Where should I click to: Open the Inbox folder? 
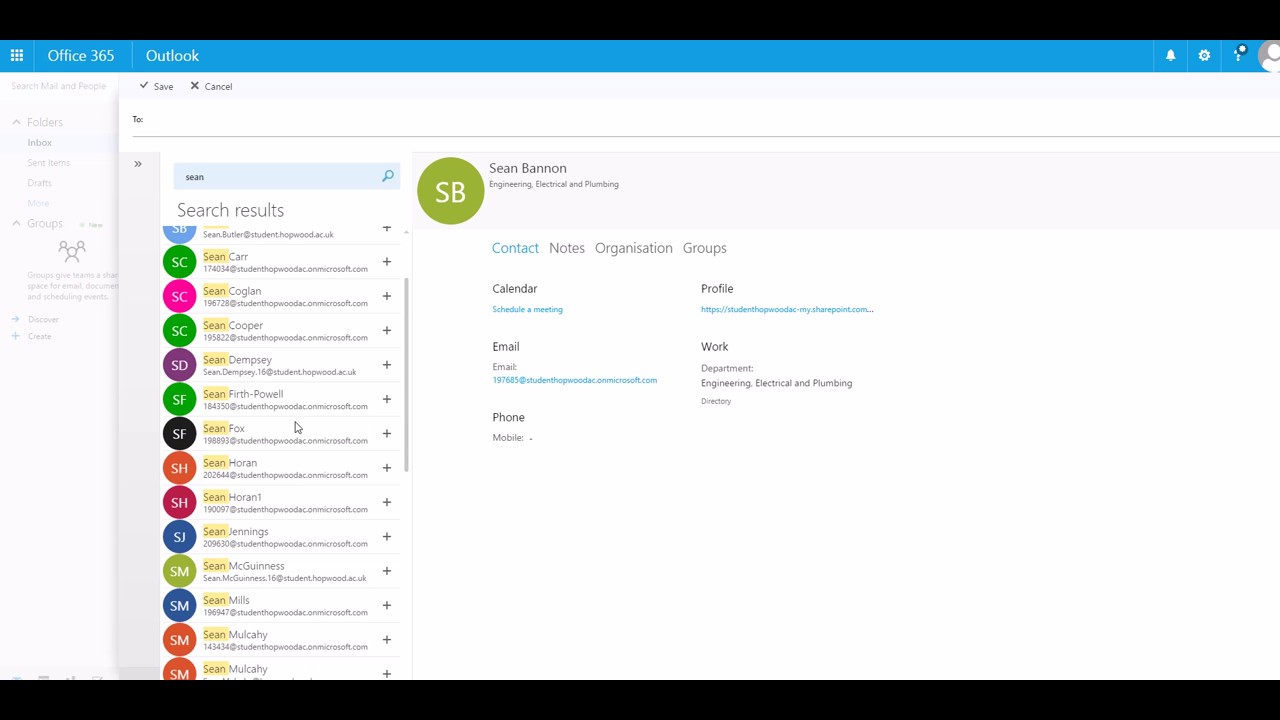[39, 143]
